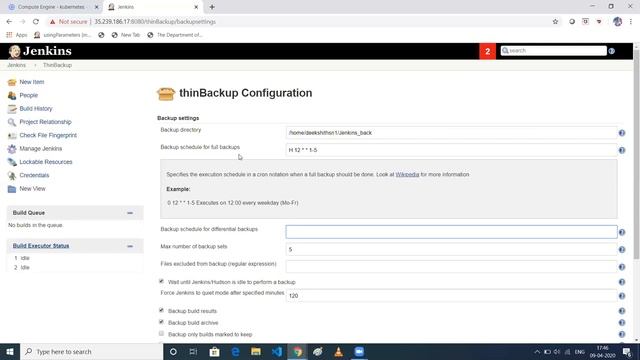Switch to Compute Engine browser tab
The image size is (640, 360).
coord(53,7)
